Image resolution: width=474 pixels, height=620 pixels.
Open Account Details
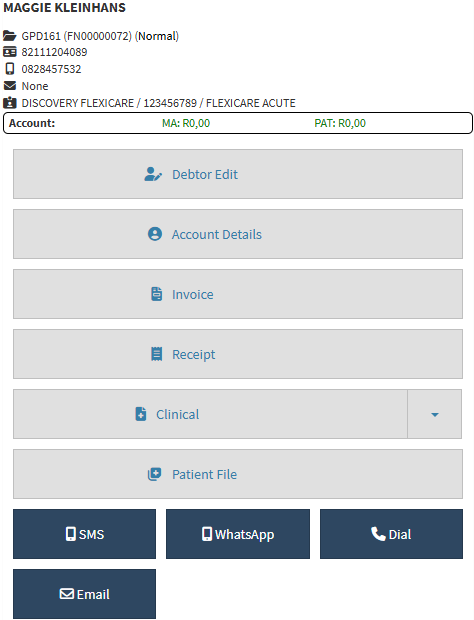point(238,234)
